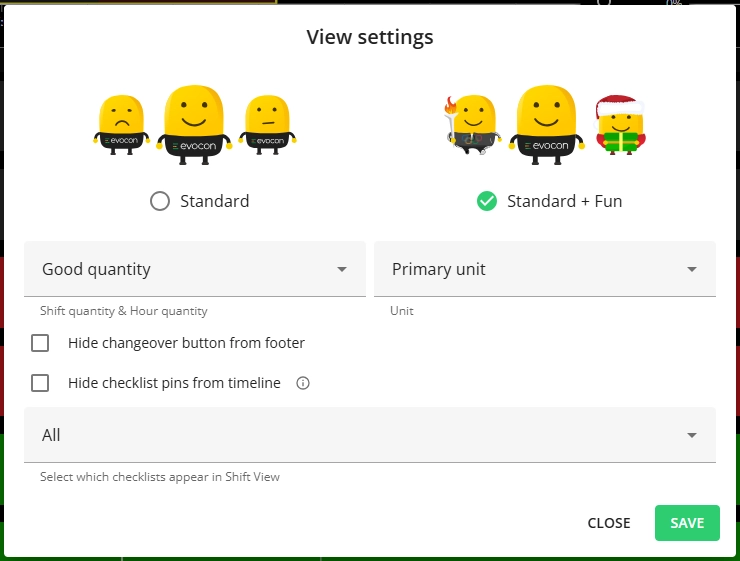Click 'Select which checklists appear in Shift View'
Image resolution: width=740 pixels, height=561 pixels.
tap(160, 477)
